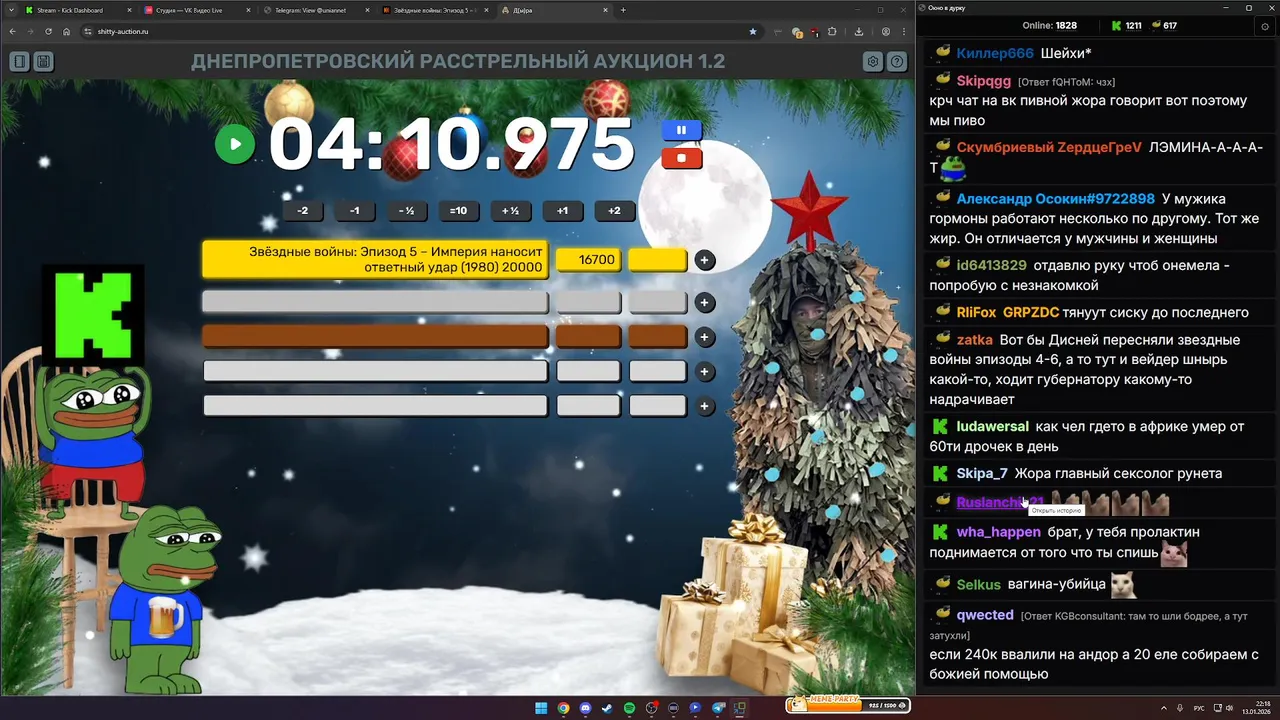Open browser extensions puzzle icon
Viewport: 1280px width, 720px height.
point(832,31)
